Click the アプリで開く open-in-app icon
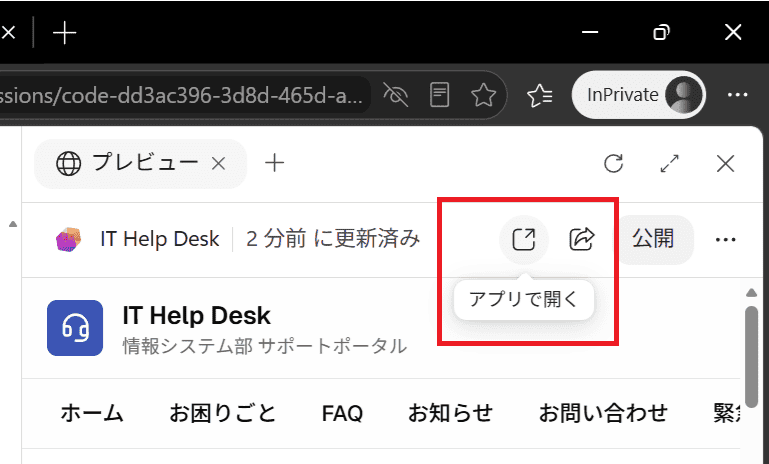Viewport: 769px width, 464px height. coord(523,239)
